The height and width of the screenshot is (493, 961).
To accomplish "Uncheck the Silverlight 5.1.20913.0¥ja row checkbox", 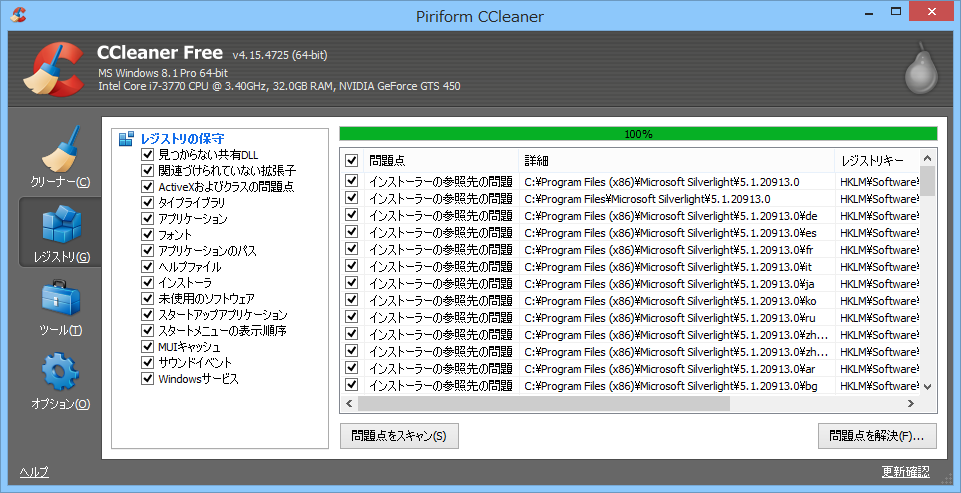I will pyautogui.click(x=351, y=283).
